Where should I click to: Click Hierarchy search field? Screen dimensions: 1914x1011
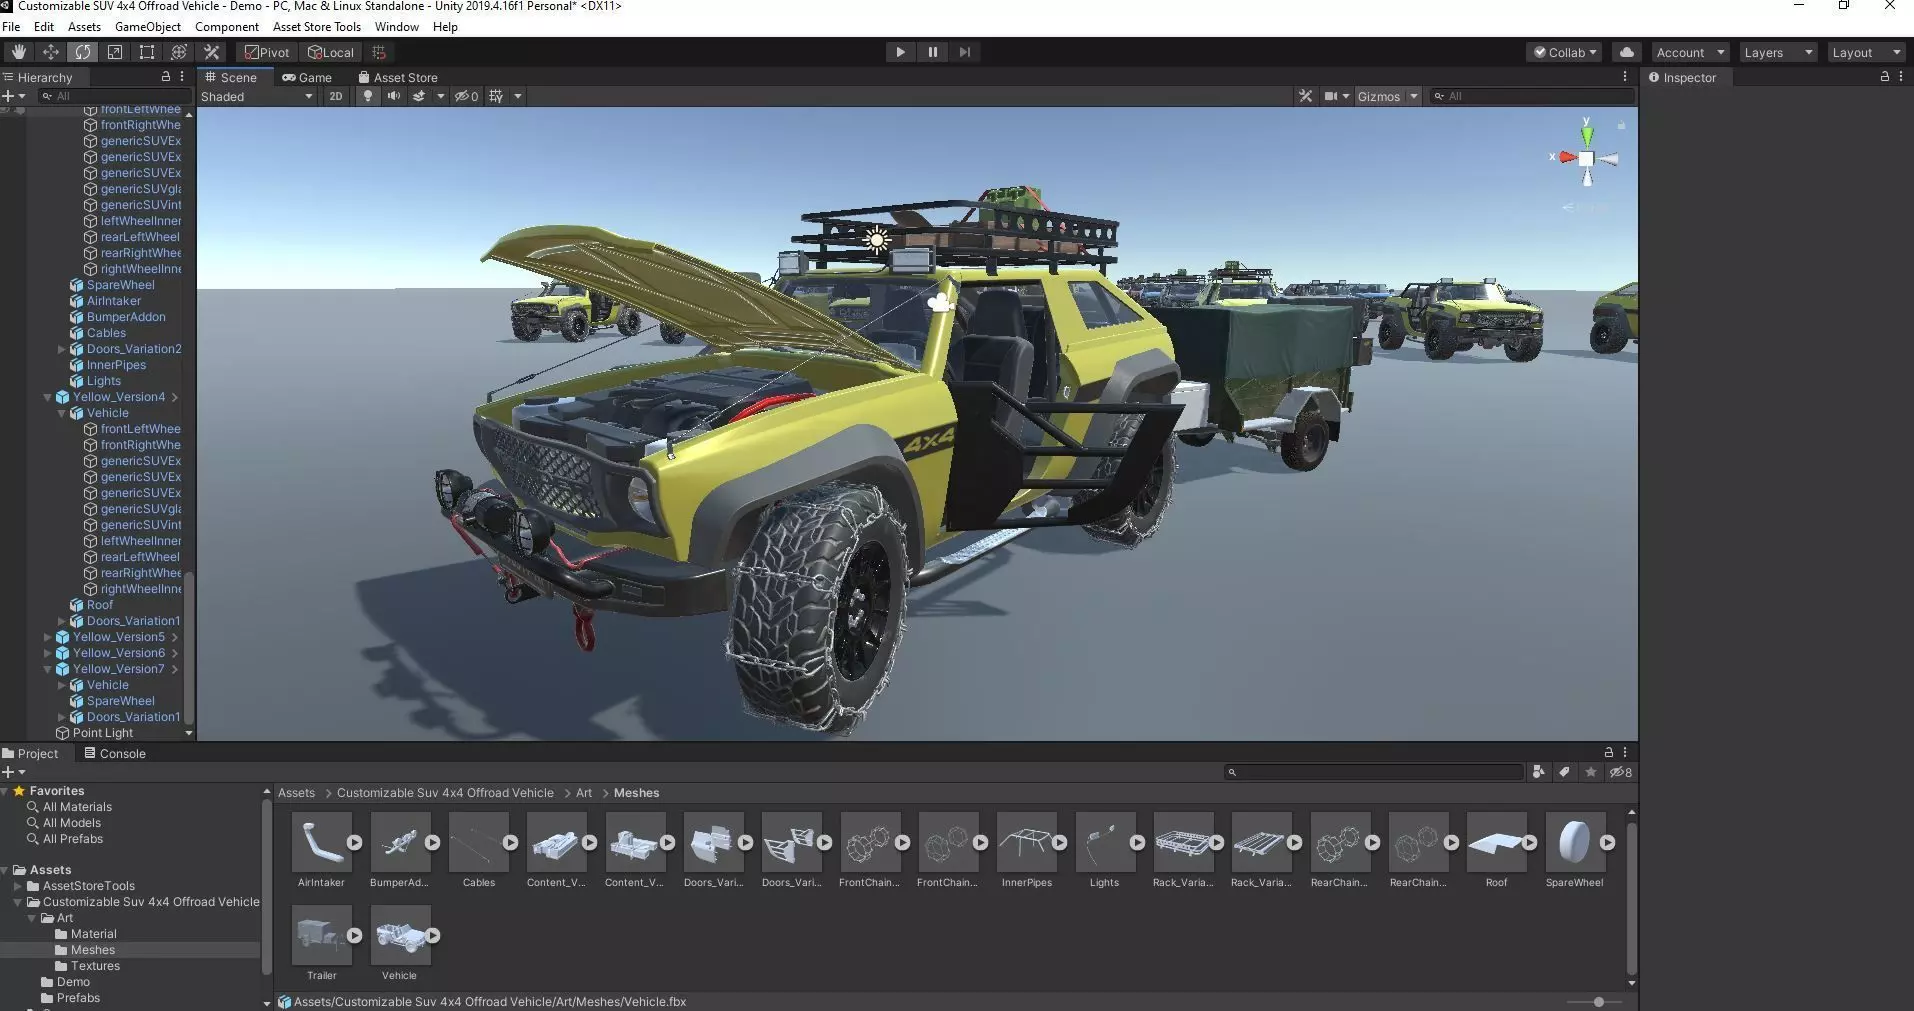click(x=115, y=96)
